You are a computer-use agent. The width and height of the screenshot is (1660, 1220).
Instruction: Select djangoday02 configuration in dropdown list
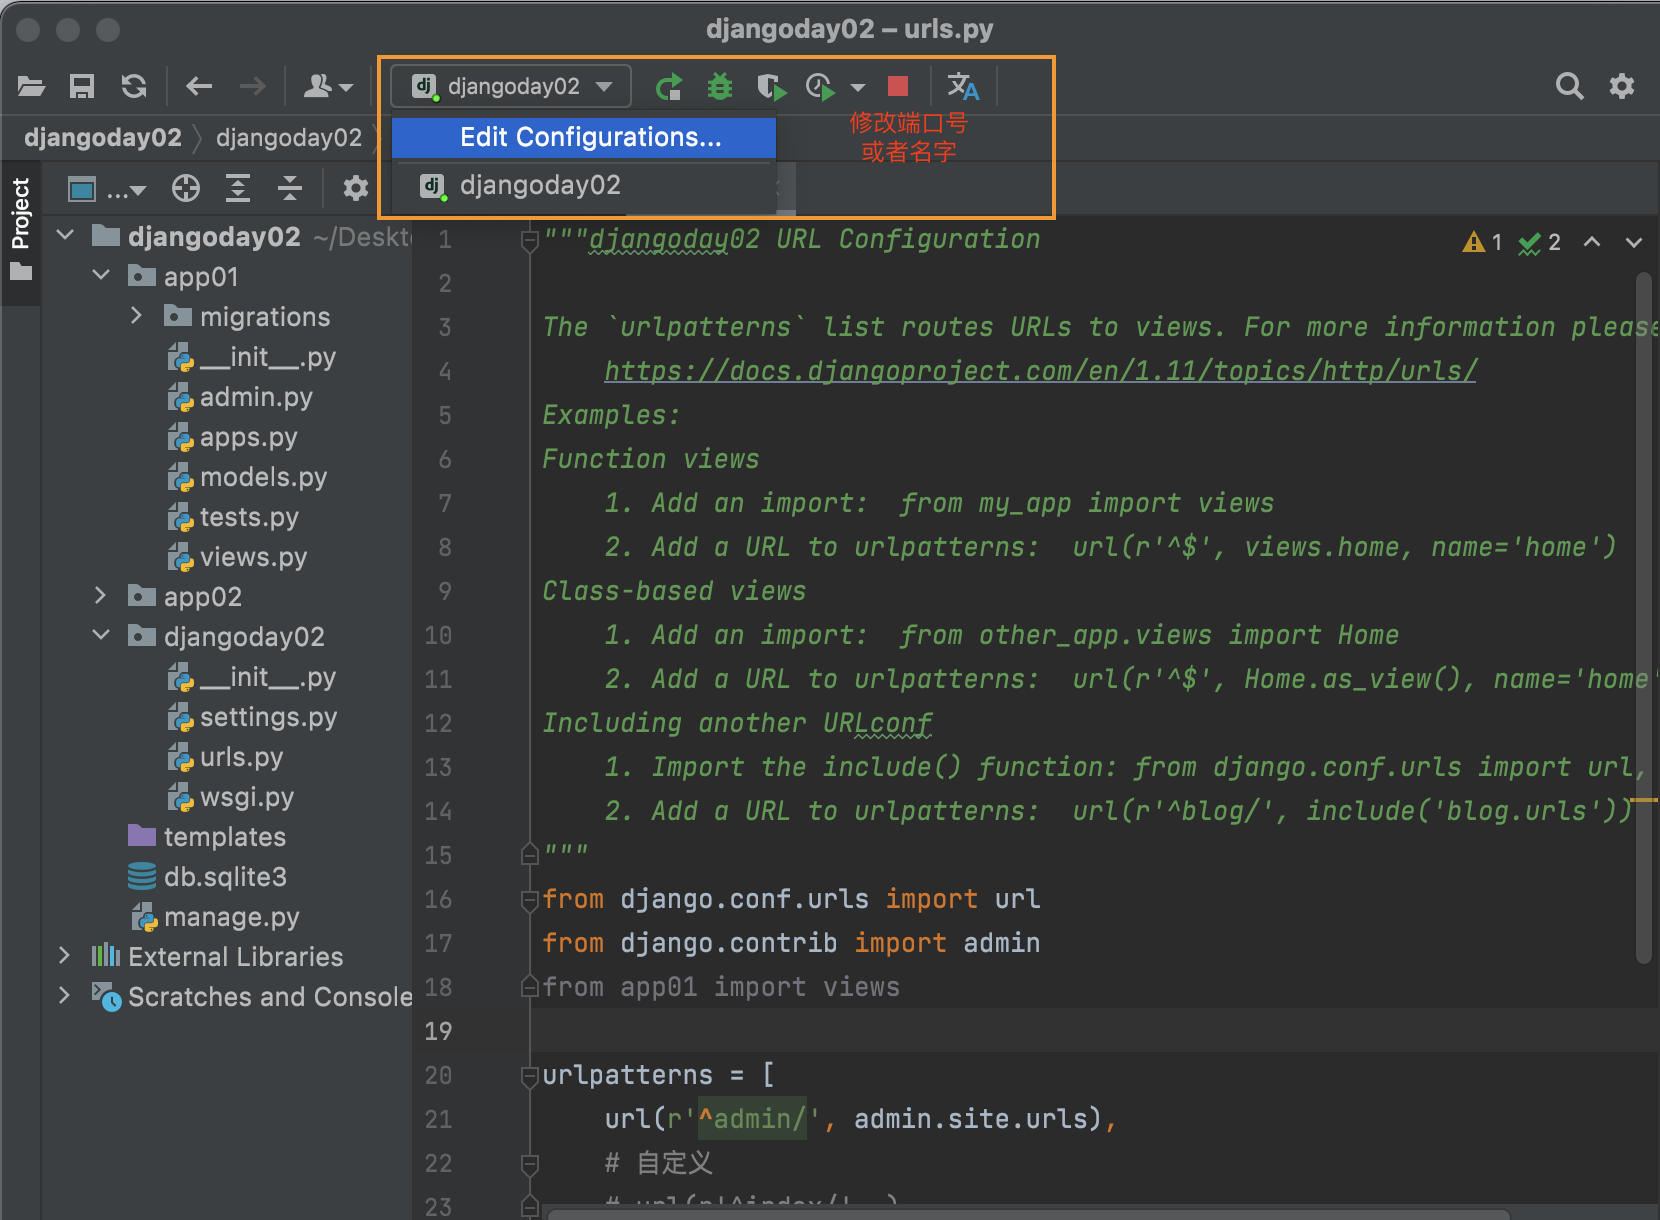point(584,186)
